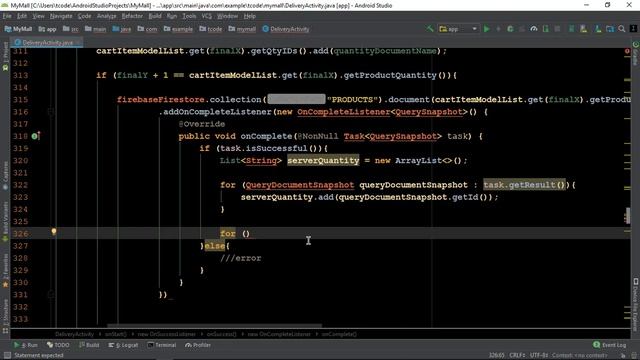Click Attach debugger to Android process icon
This screenshot has width=640, height=360.
pos(546,29)
